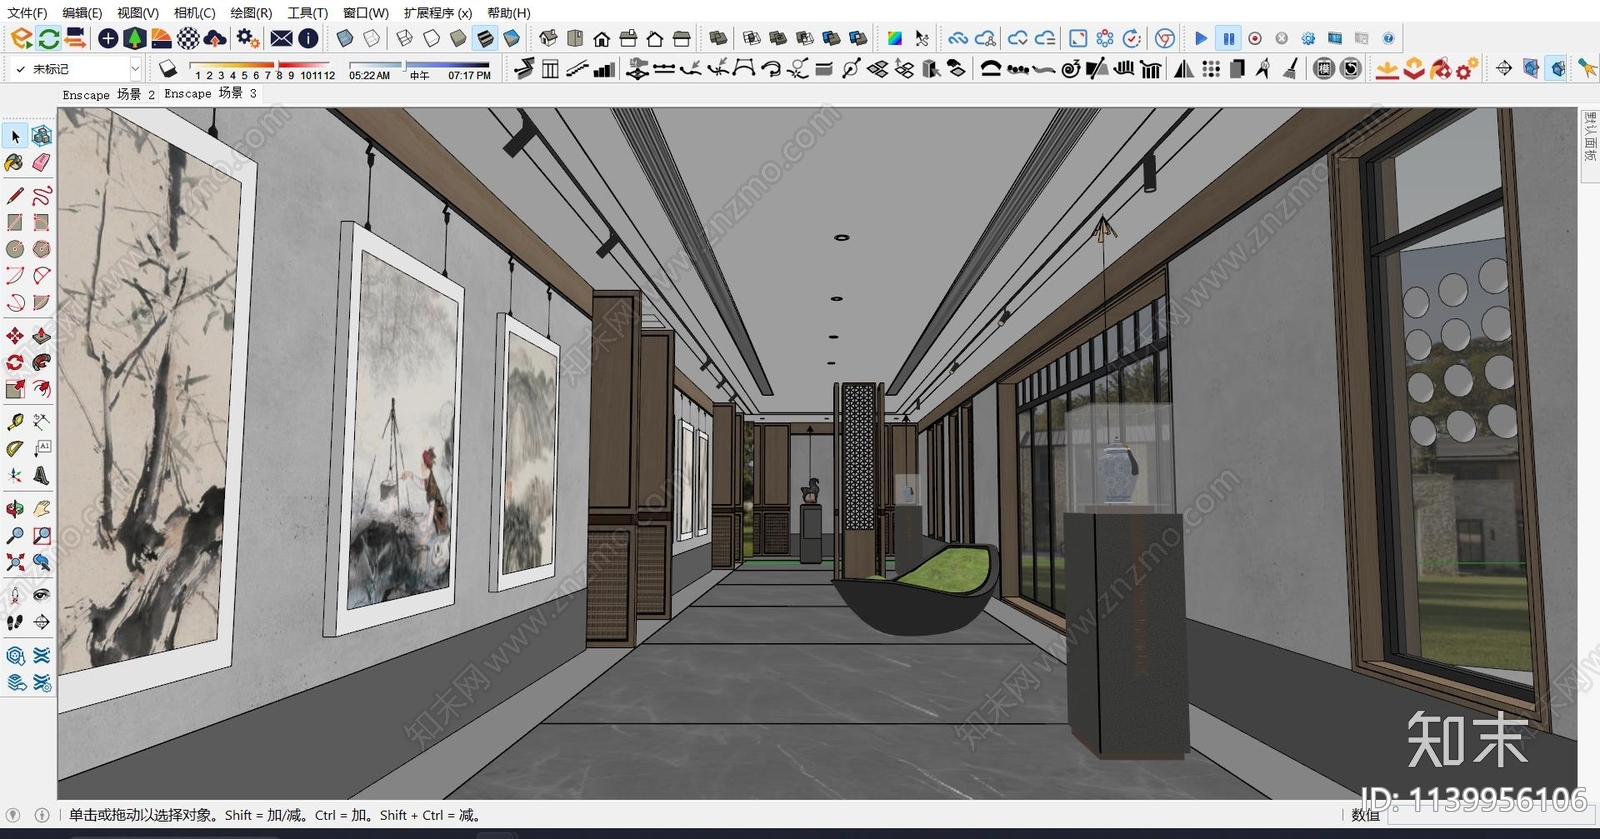Toggle Enscape live updates sync icon
The image size is (1600, 839).
48,38
